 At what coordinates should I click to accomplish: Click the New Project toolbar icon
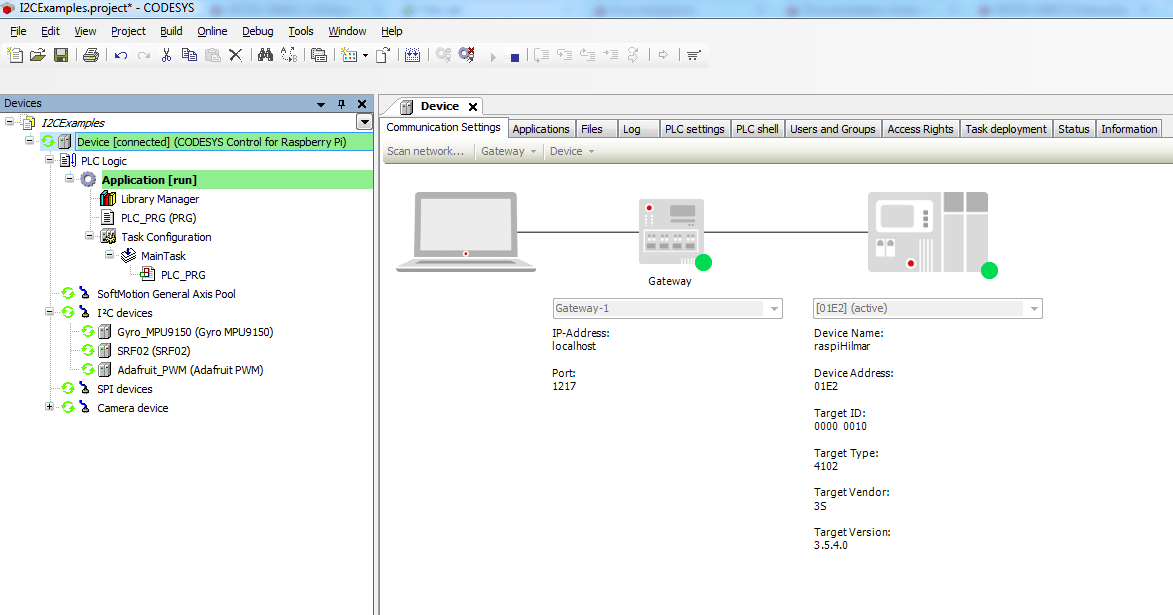[x=15, y=55]
